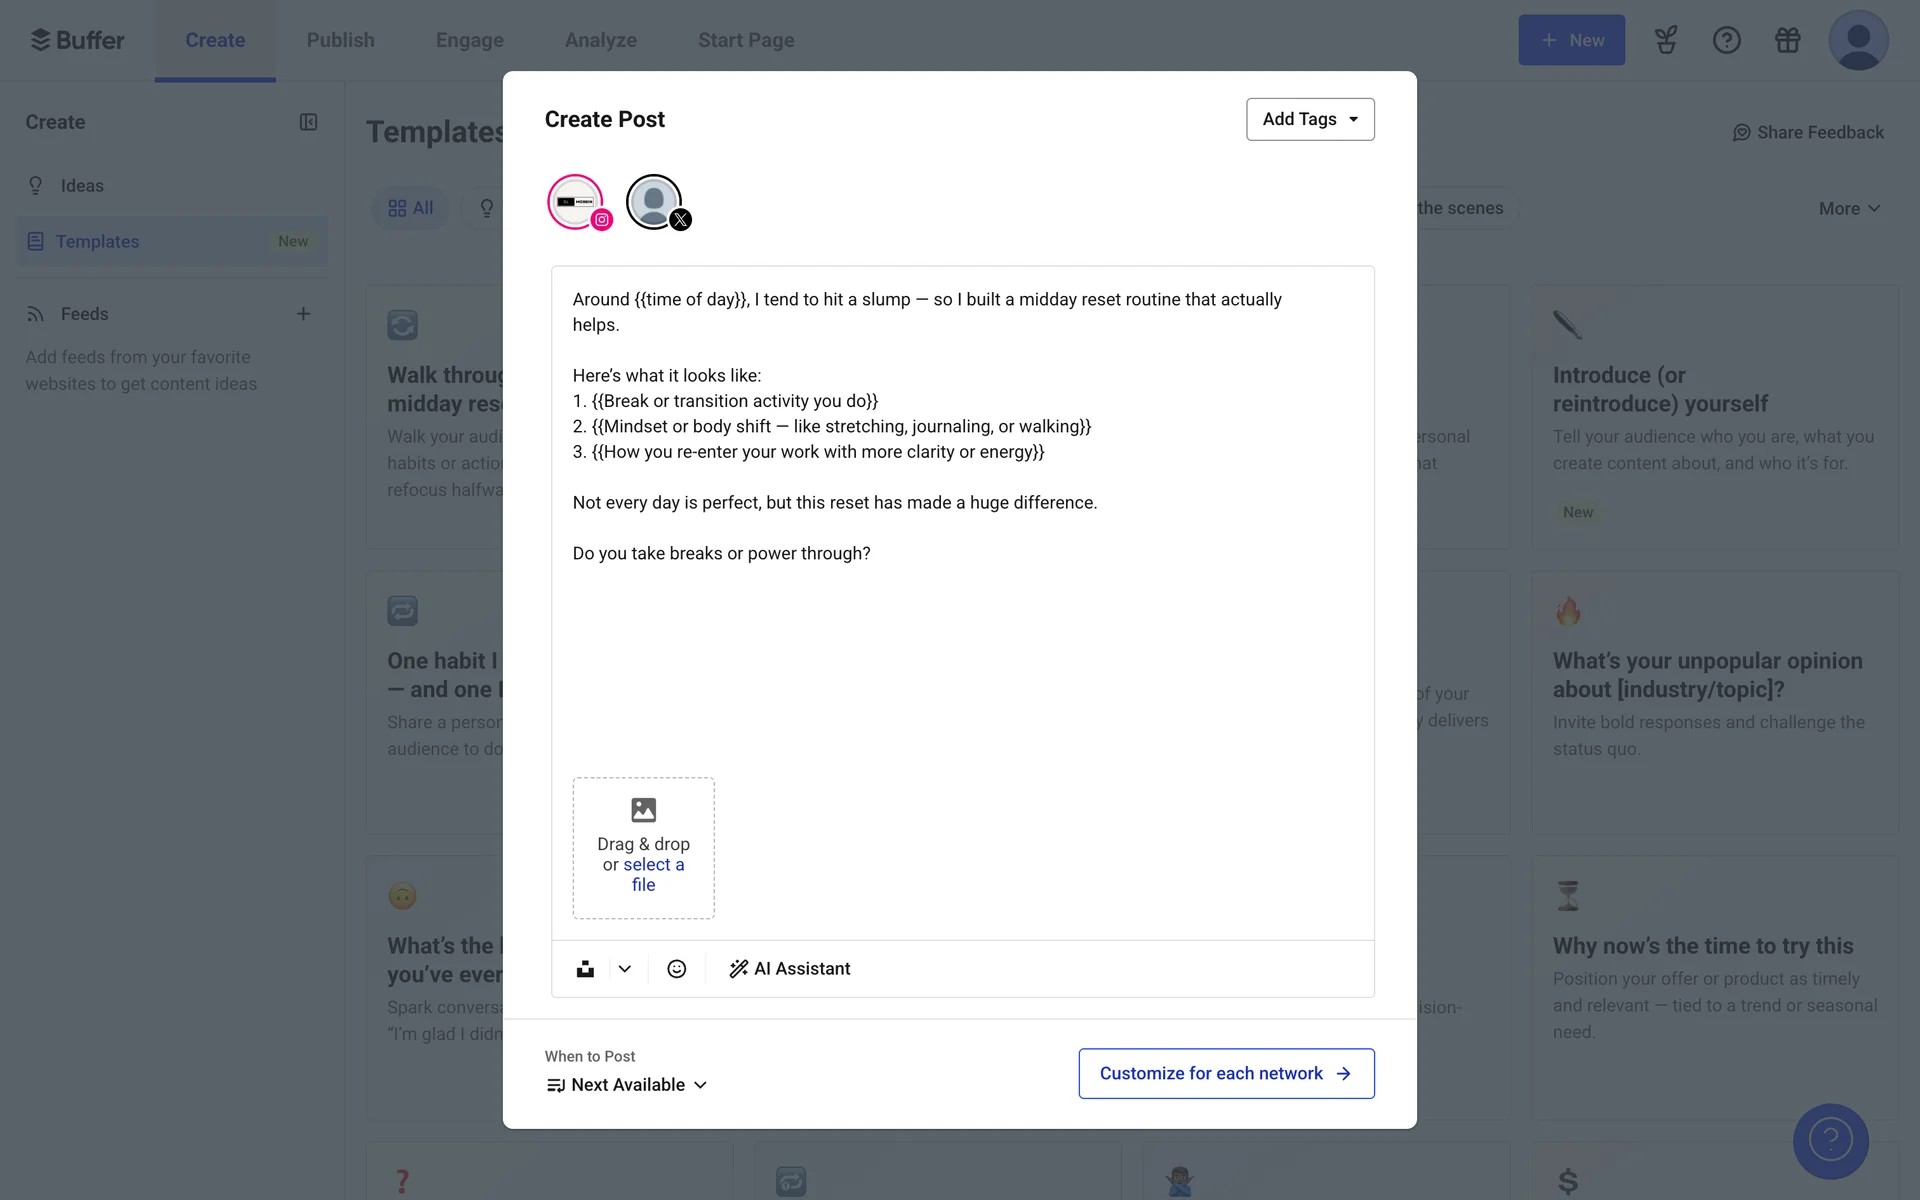Expand the Next Available schedule dropdown
Screen dimensions: 1920x1200
coord(628,1085)
